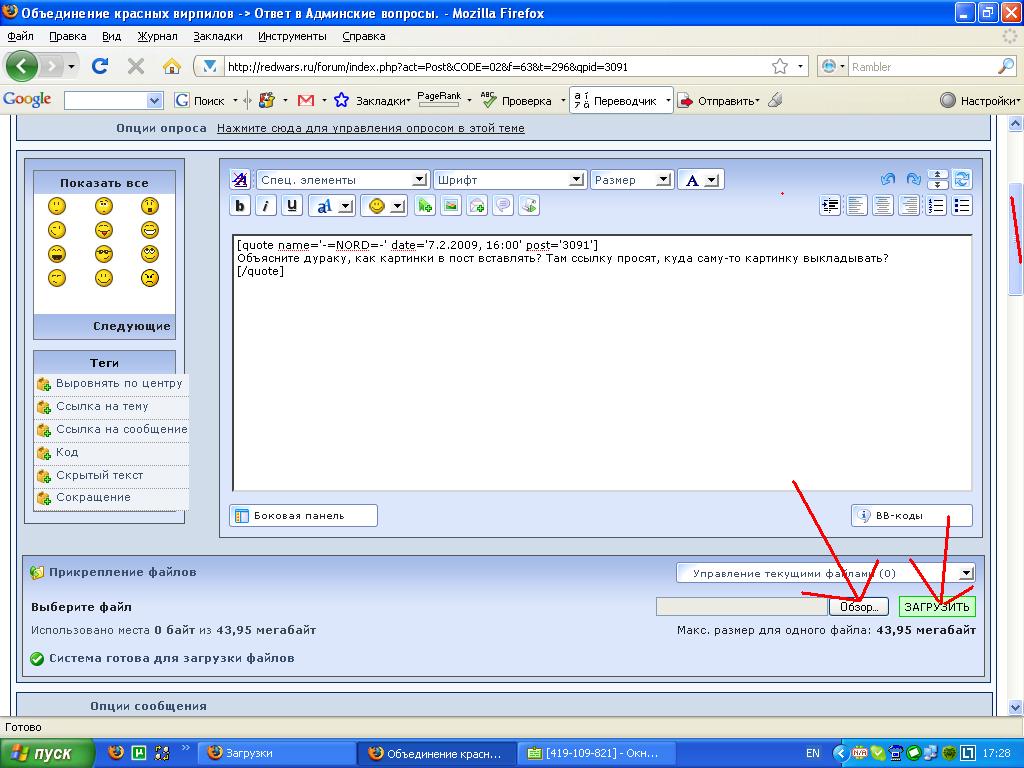Viewport: 1024px width, 768px height.
Task: Click the пуск Start button
Action: pyautogui.click(x=47, y=753)
